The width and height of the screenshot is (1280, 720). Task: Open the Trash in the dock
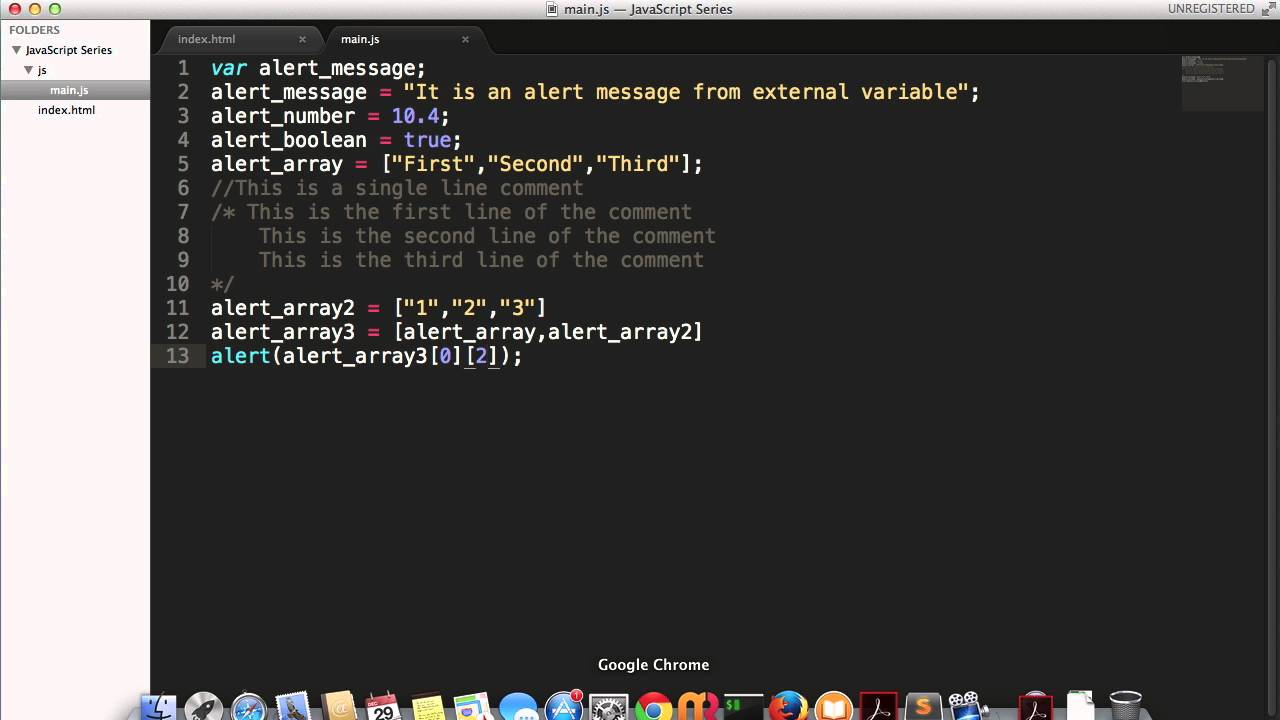pos(1125,707)
